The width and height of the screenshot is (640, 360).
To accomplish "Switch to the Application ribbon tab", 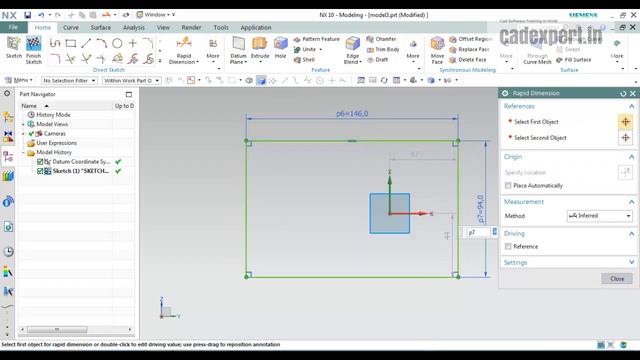I will click(x=256, y=27).
